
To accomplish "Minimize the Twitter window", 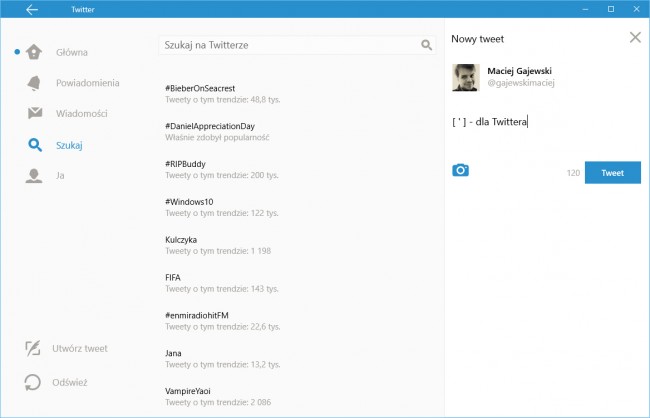I will 585,9.
